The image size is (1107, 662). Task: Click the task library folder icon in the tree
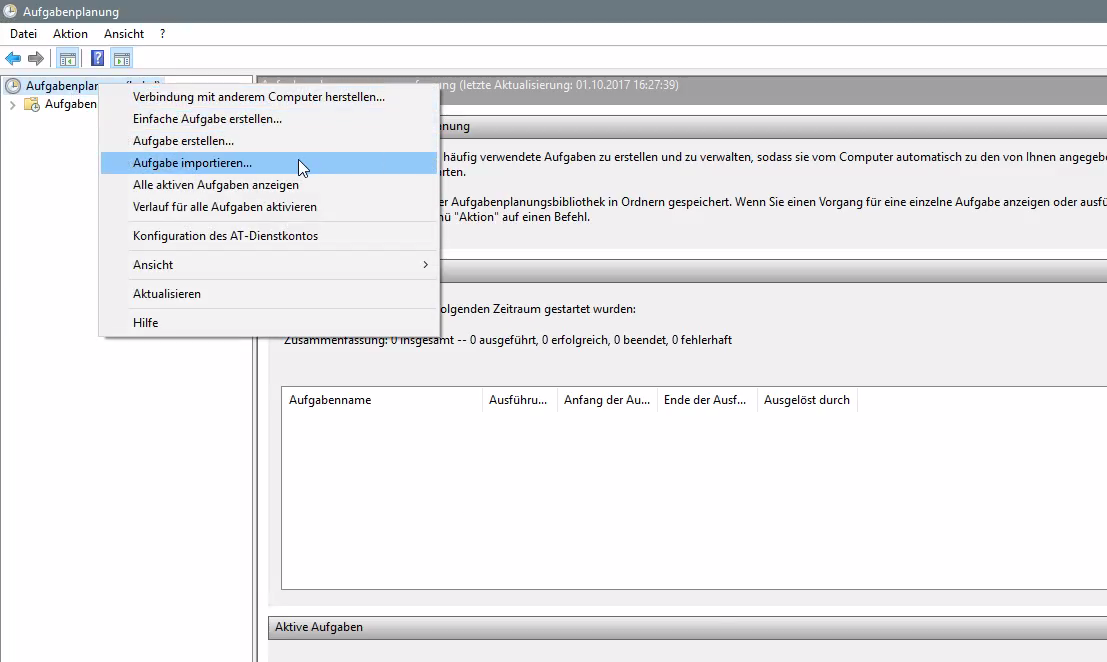[31, 104]
